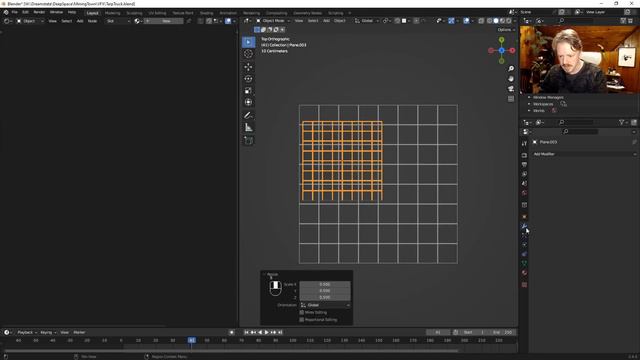Open the viewport Options dropdown
Screen dimensions: 640x360
coord(506,30)
